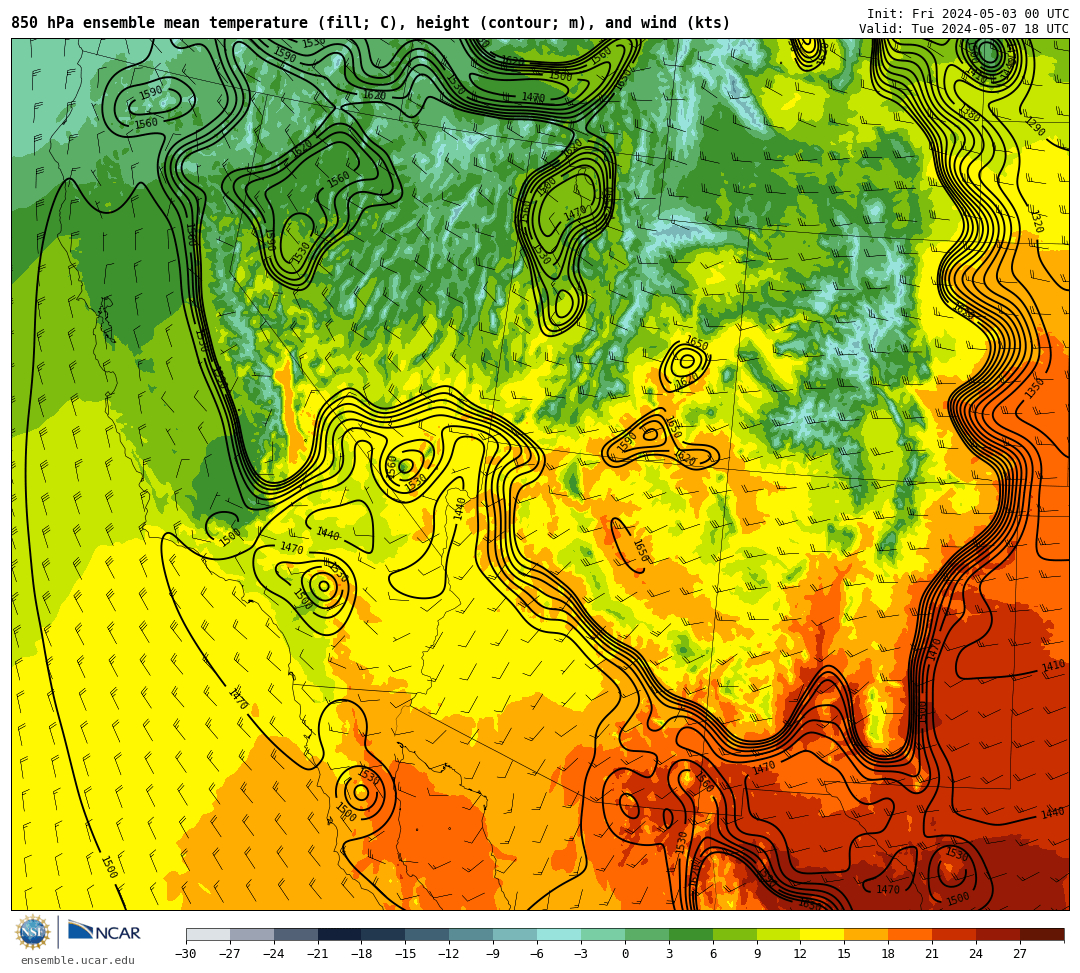Click the 6 colorbar label

[x=713, y=954]
